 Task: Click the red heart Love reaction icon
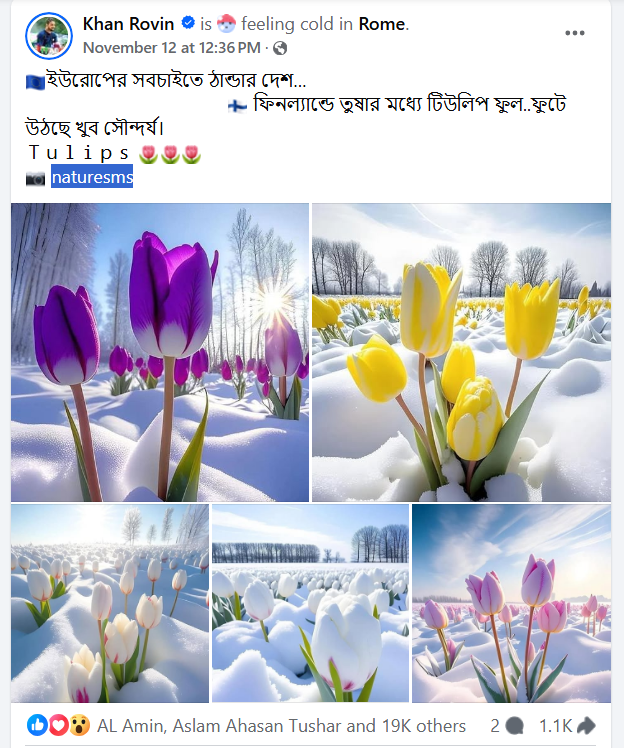coord(58,725)
